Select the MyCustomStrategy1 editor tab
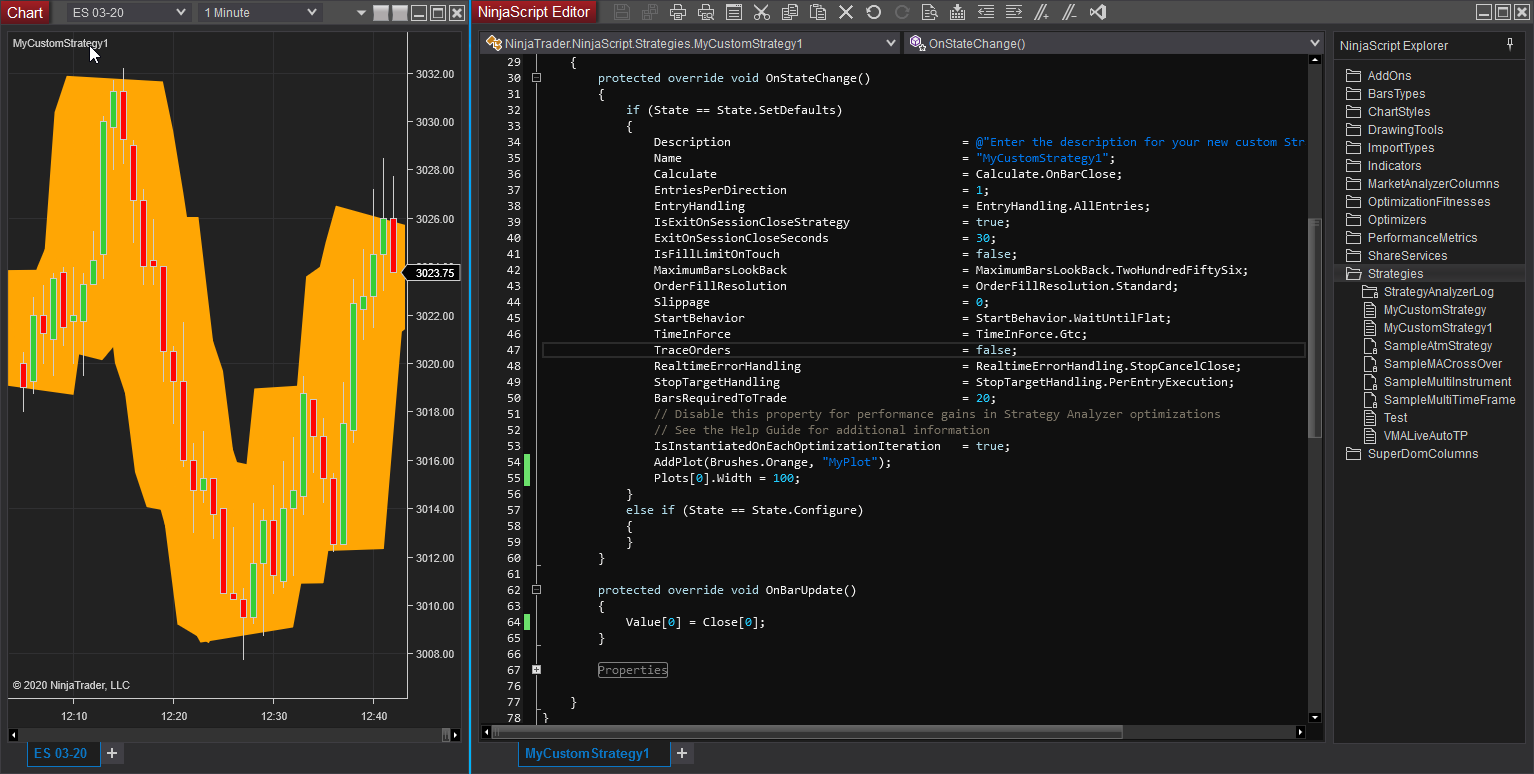This screenshot has width=1534, height=774. 587,753
